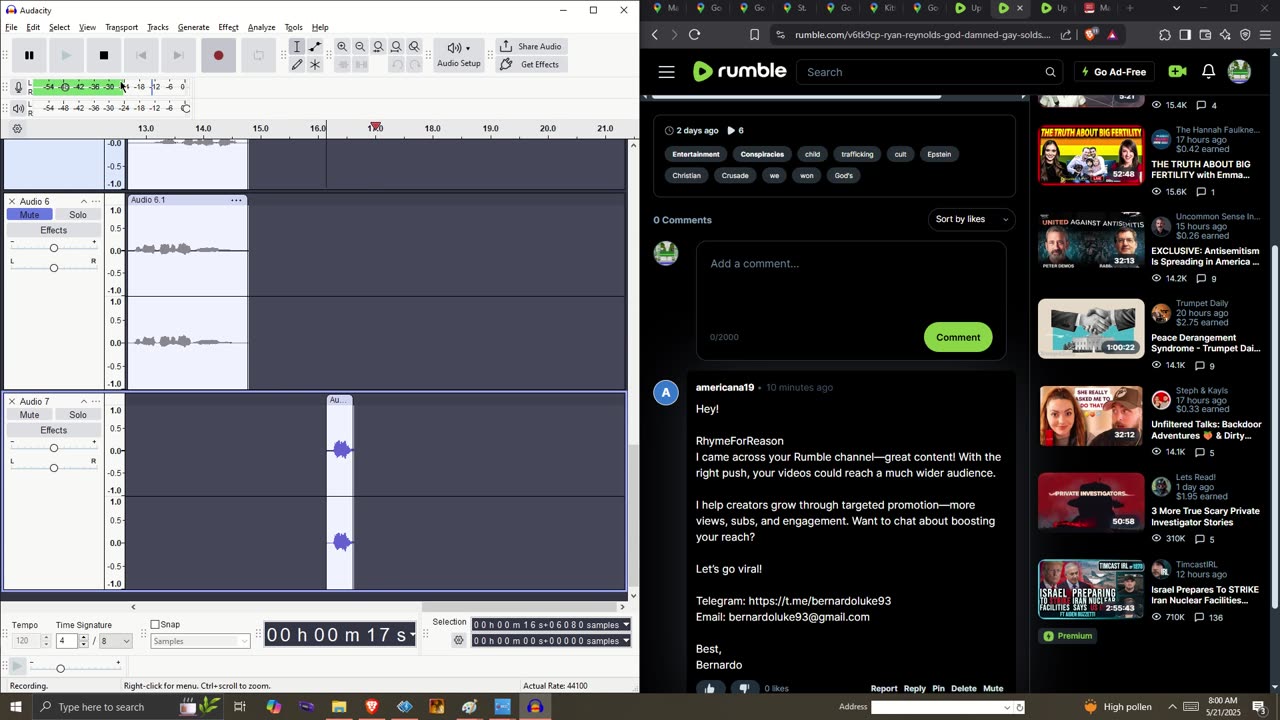Image resolution: width=1280 pixels, height=720 pixels.
Task: Close the Audio 6 track
Action: (x=12, y=201)
